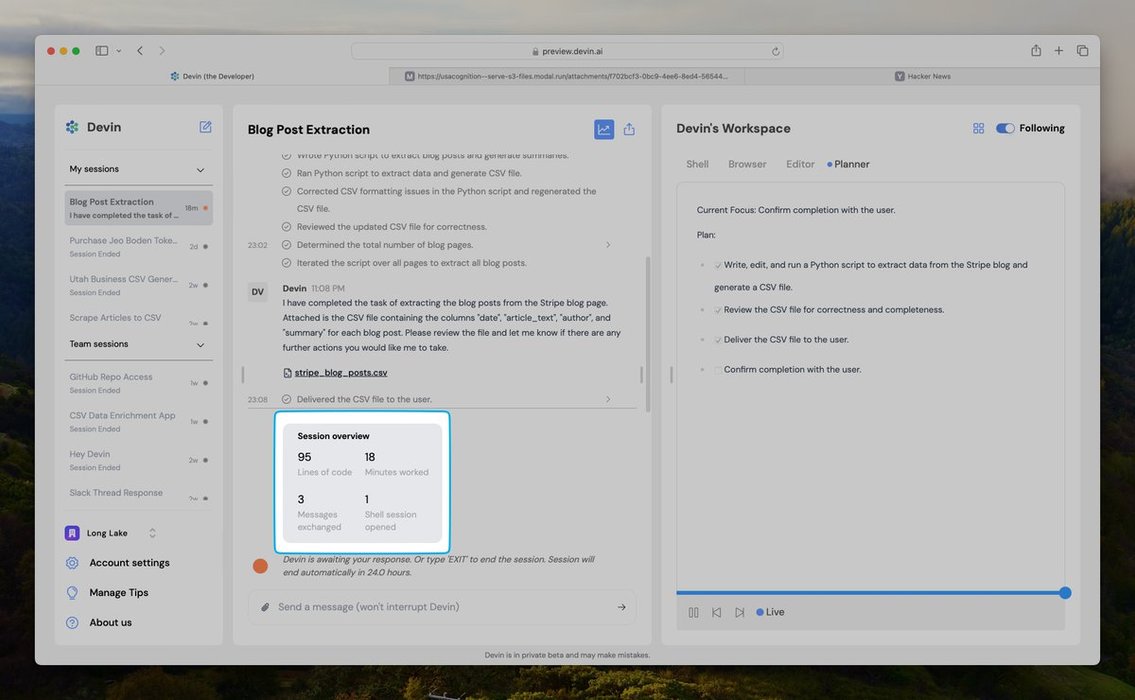Image resolution: width=1135 pixels, height=700 pixels.
Task: Open the Hey Devin session
Action: [x=138, y=460]
